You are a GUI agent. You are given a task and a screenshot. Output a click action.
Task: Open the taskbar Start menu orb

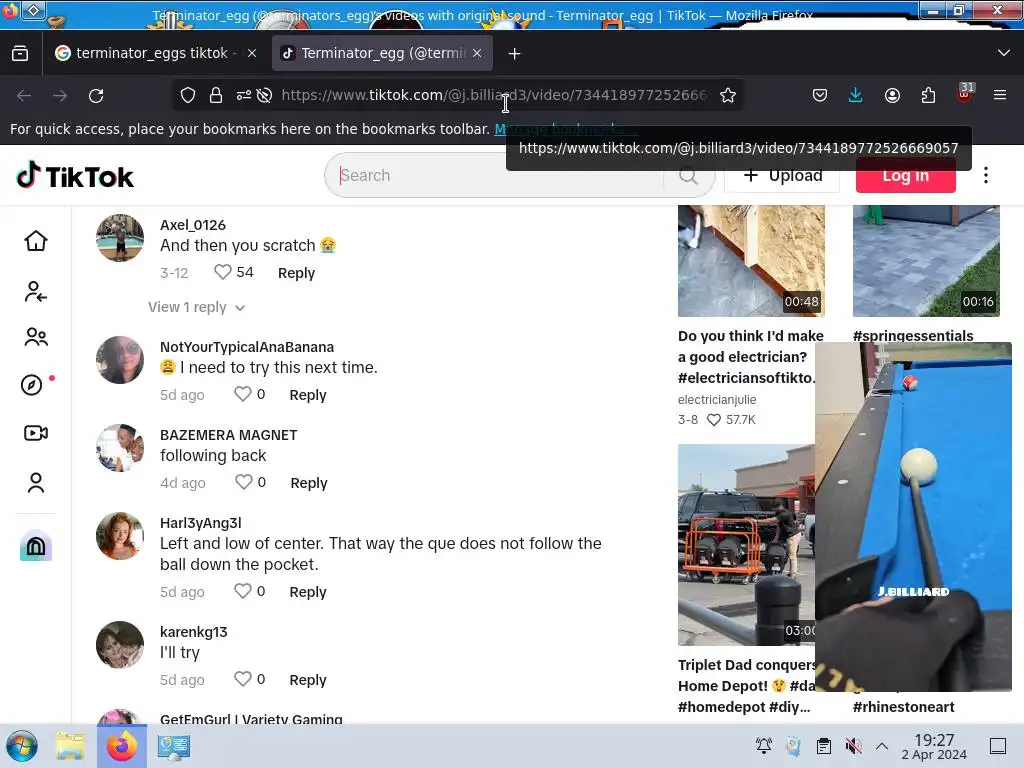(22, 746)
